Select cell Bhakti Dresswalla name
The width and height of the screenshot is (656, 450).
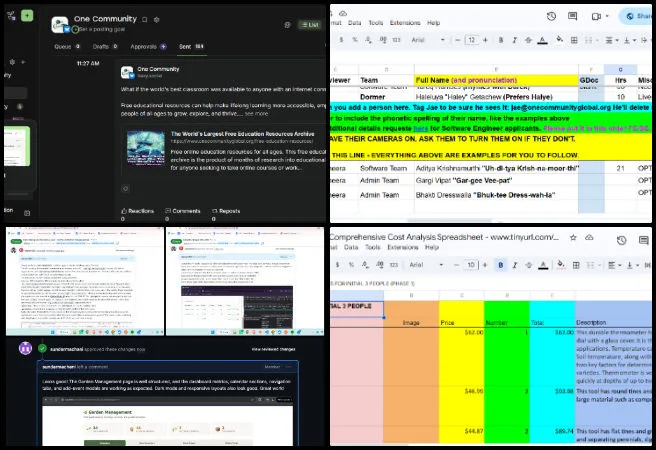tap(496, 195)
